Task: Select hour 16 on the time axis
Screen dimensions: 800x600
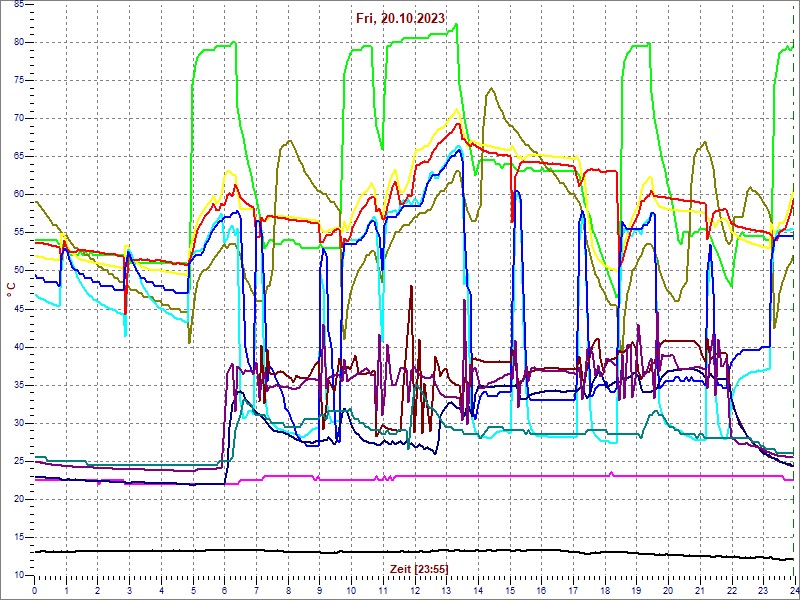Action: tap(541, 590)
